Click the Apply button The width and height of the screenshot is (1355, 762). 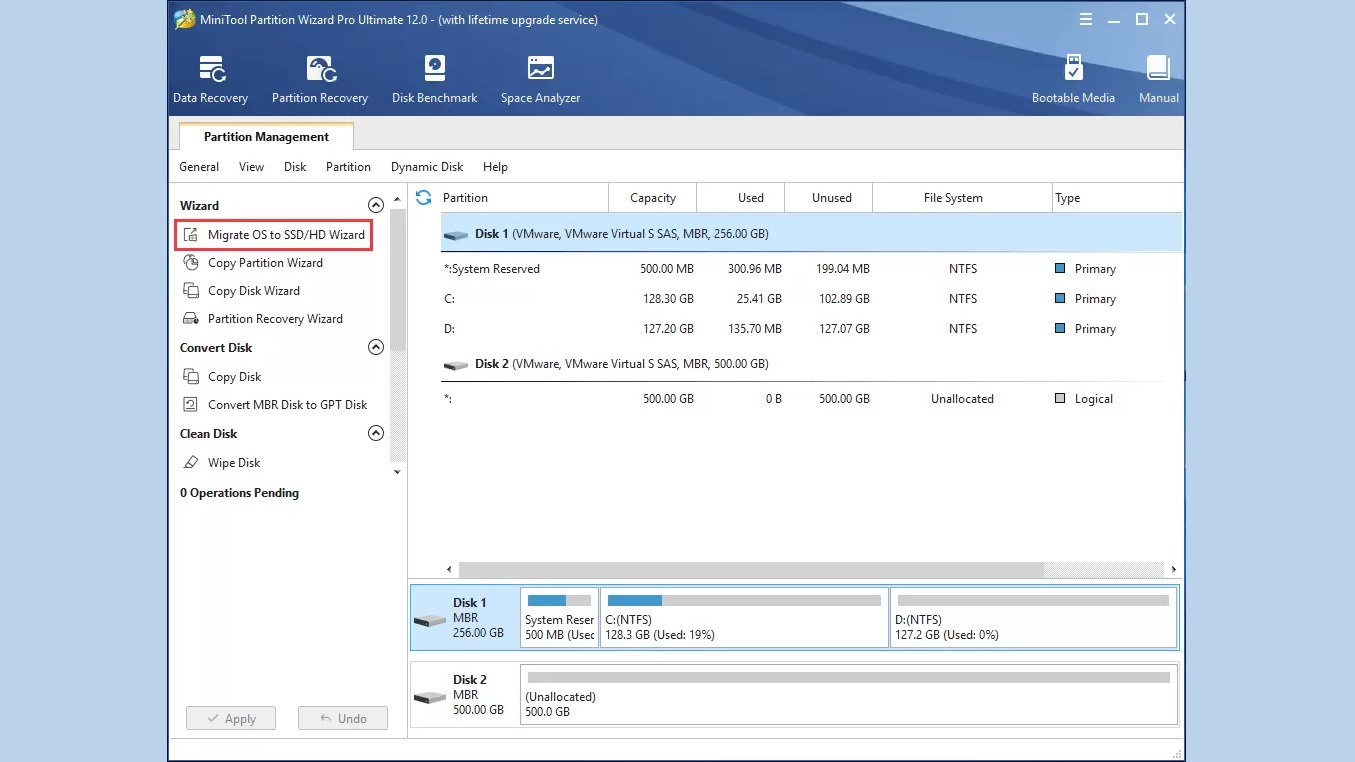(231, 718)
